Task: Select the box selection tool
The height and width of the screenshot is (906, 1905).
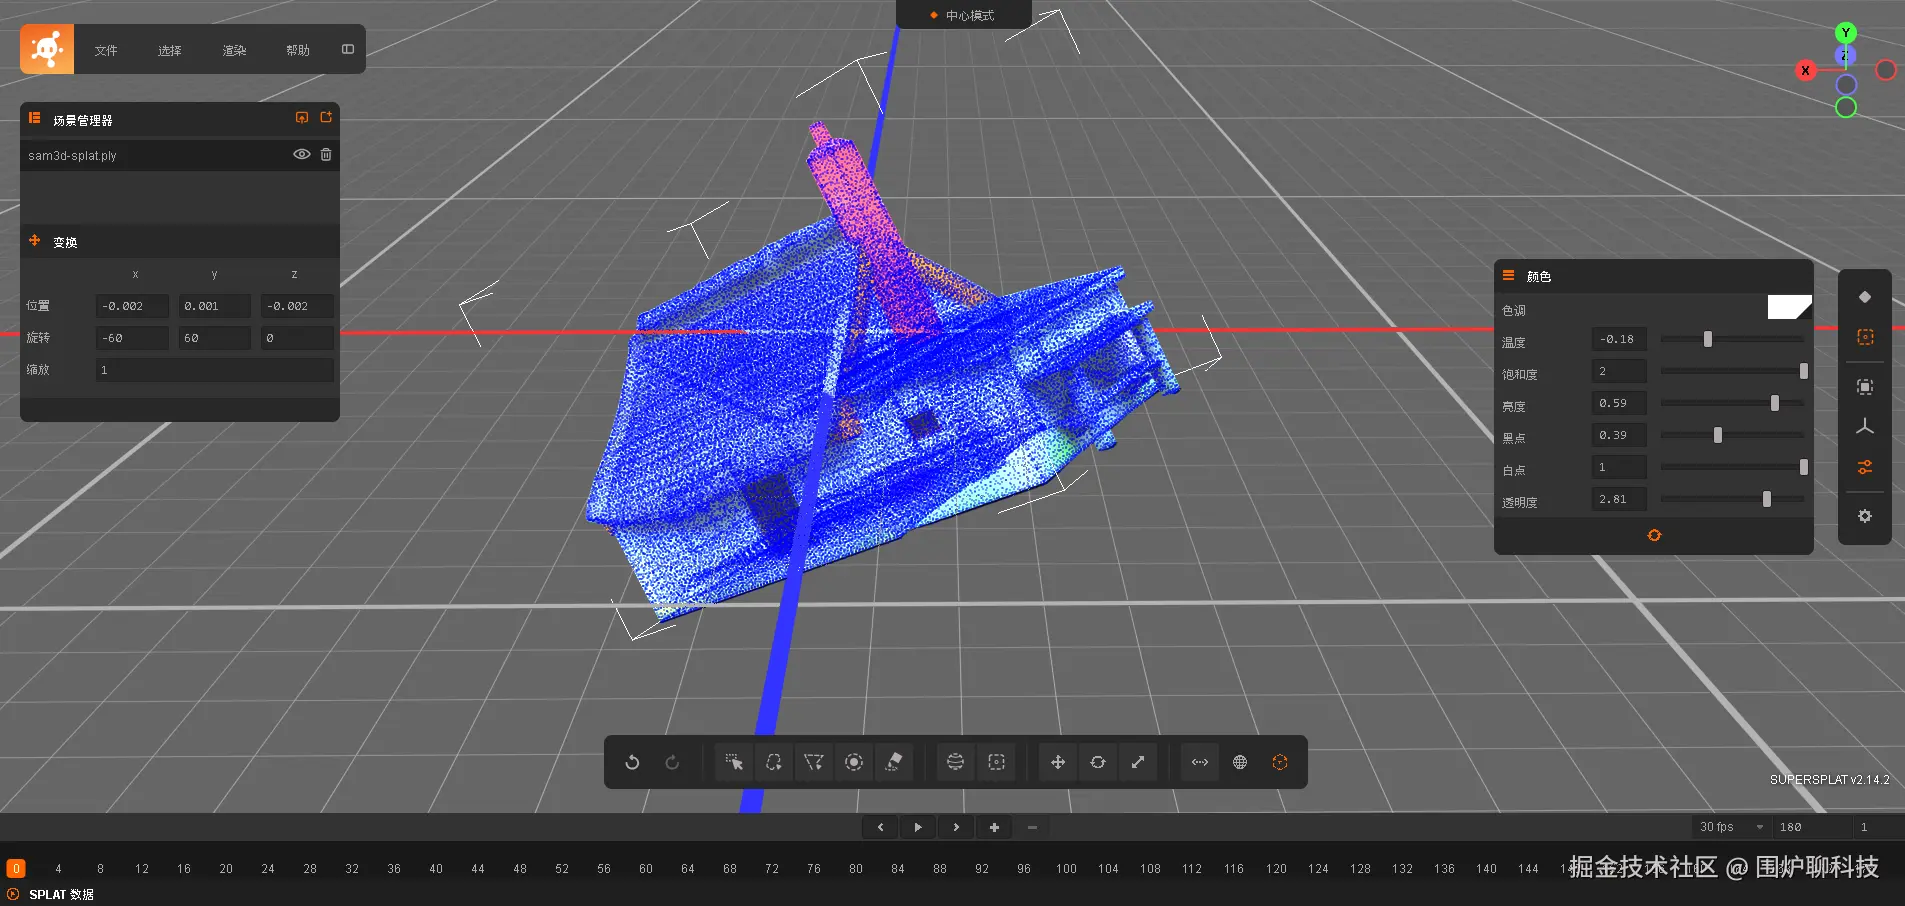Action: pyautogui.click(x=996, y=762)
